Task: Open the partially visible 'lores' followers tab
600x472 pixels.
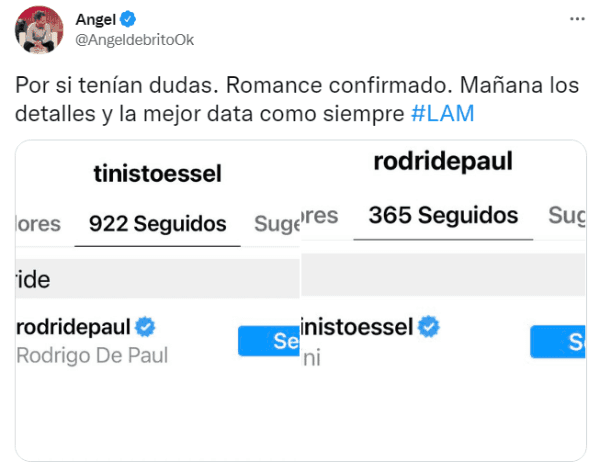Action: pyautogui.click(x=38, y=224)
